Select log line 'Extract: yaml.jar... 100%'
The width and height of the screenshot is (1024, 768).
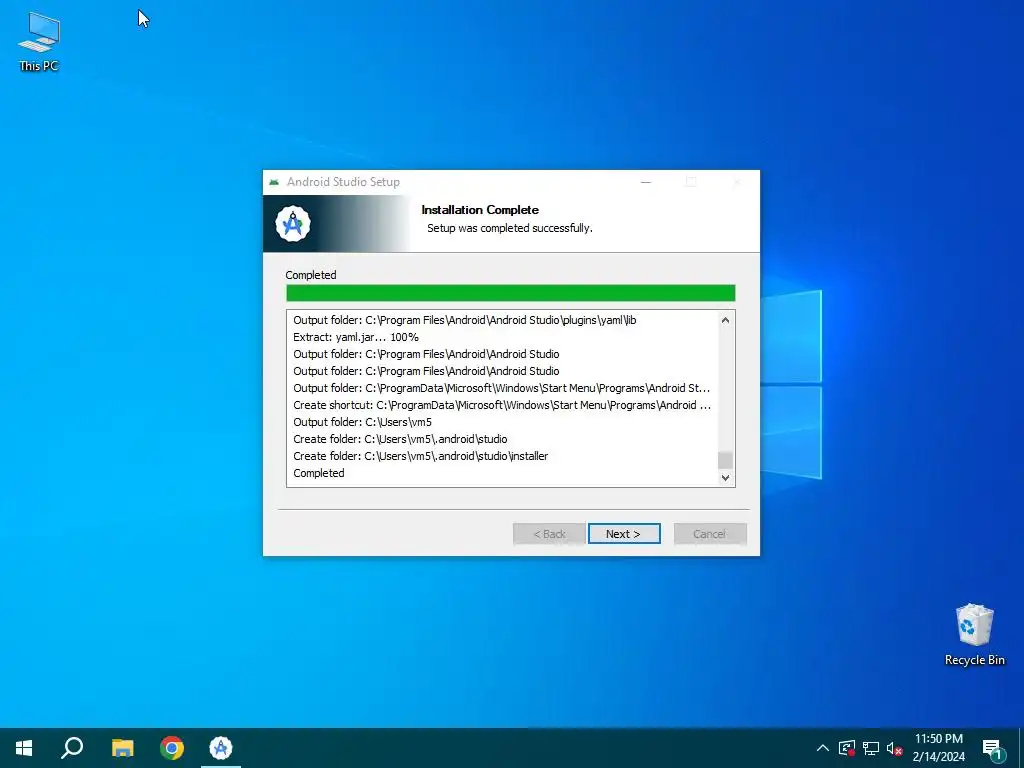[x=356, y=337]
